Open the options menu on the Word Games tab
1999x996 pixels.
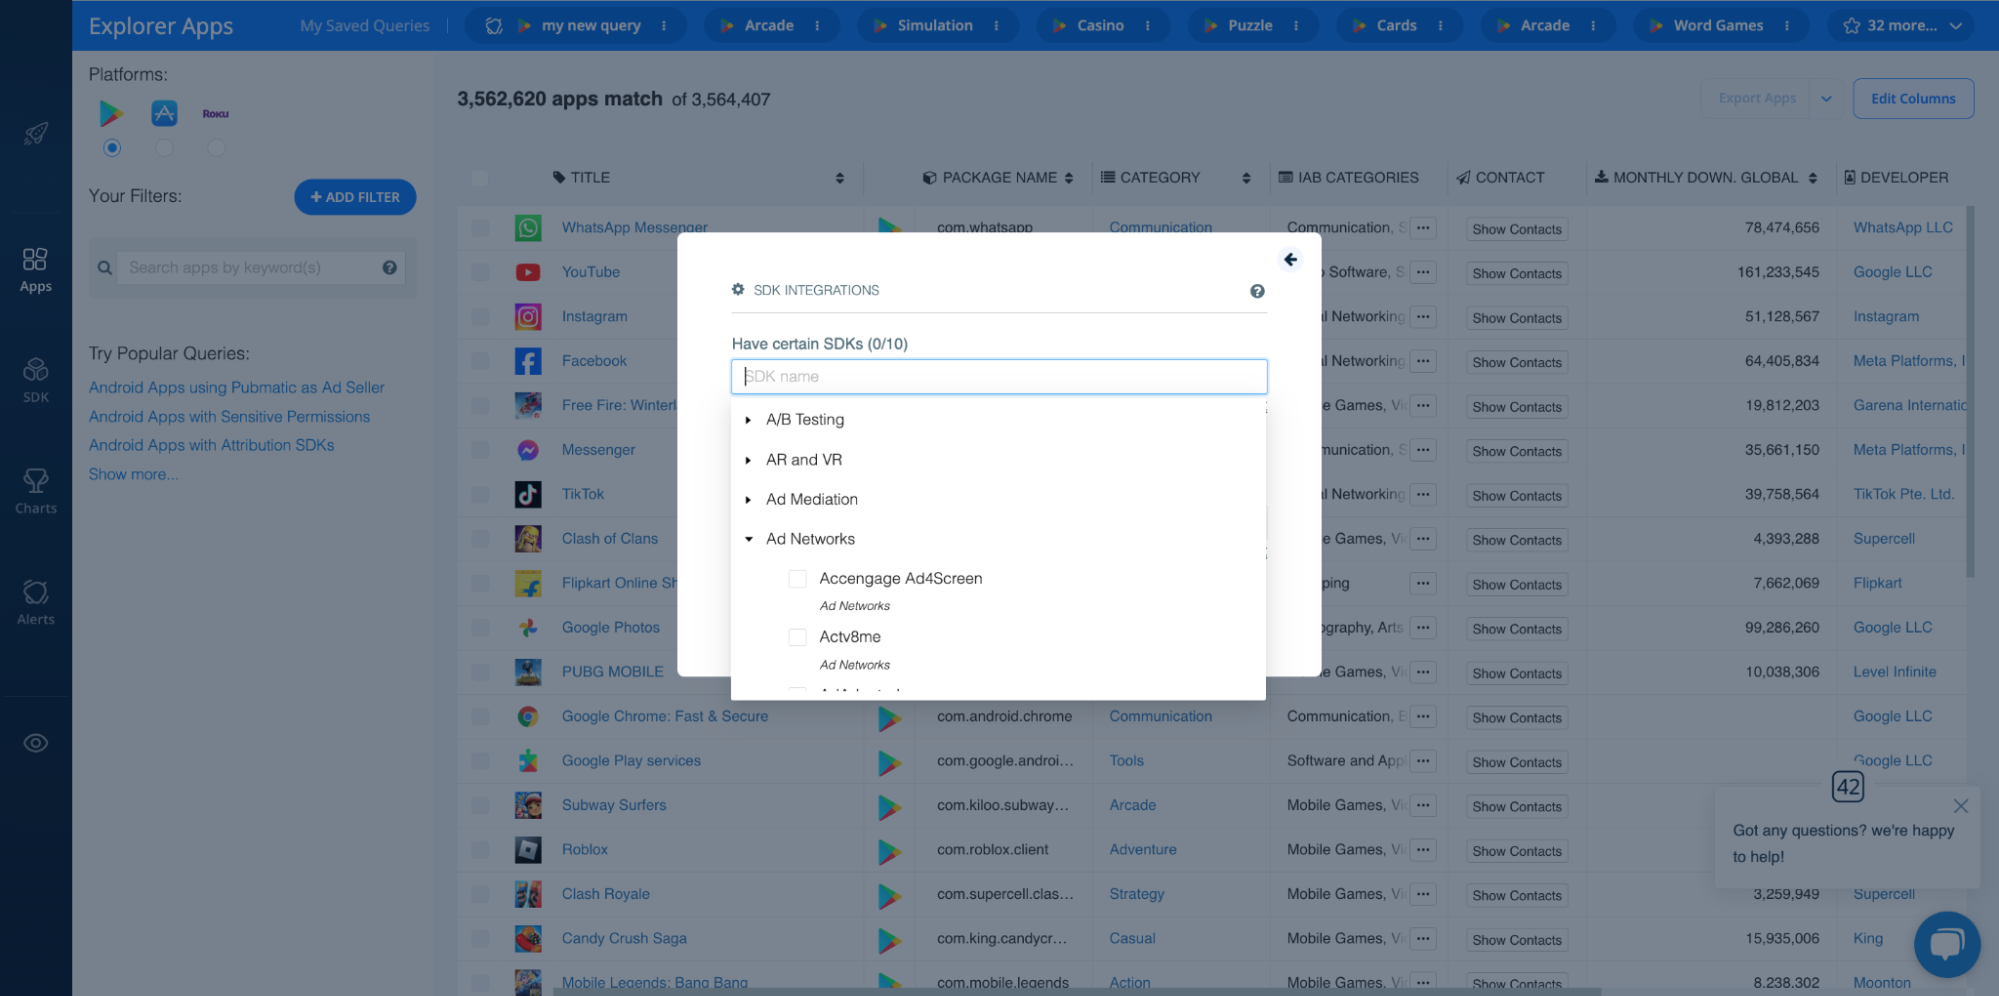click(1787, 26)
